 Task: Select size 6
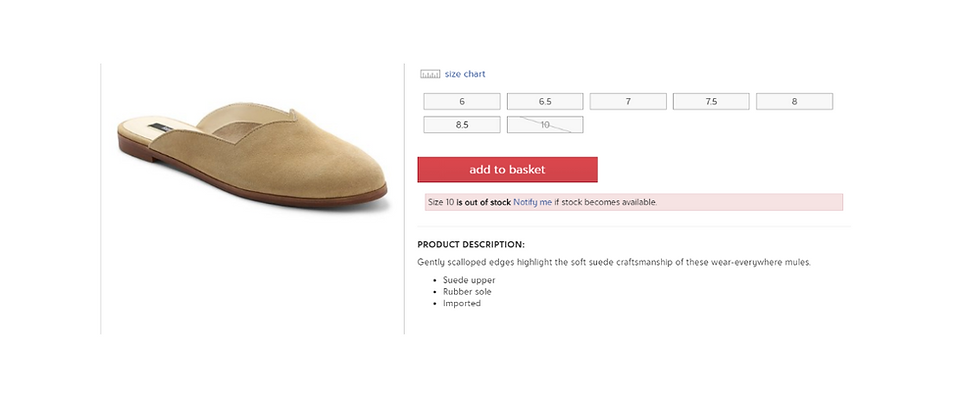(462, 101)
